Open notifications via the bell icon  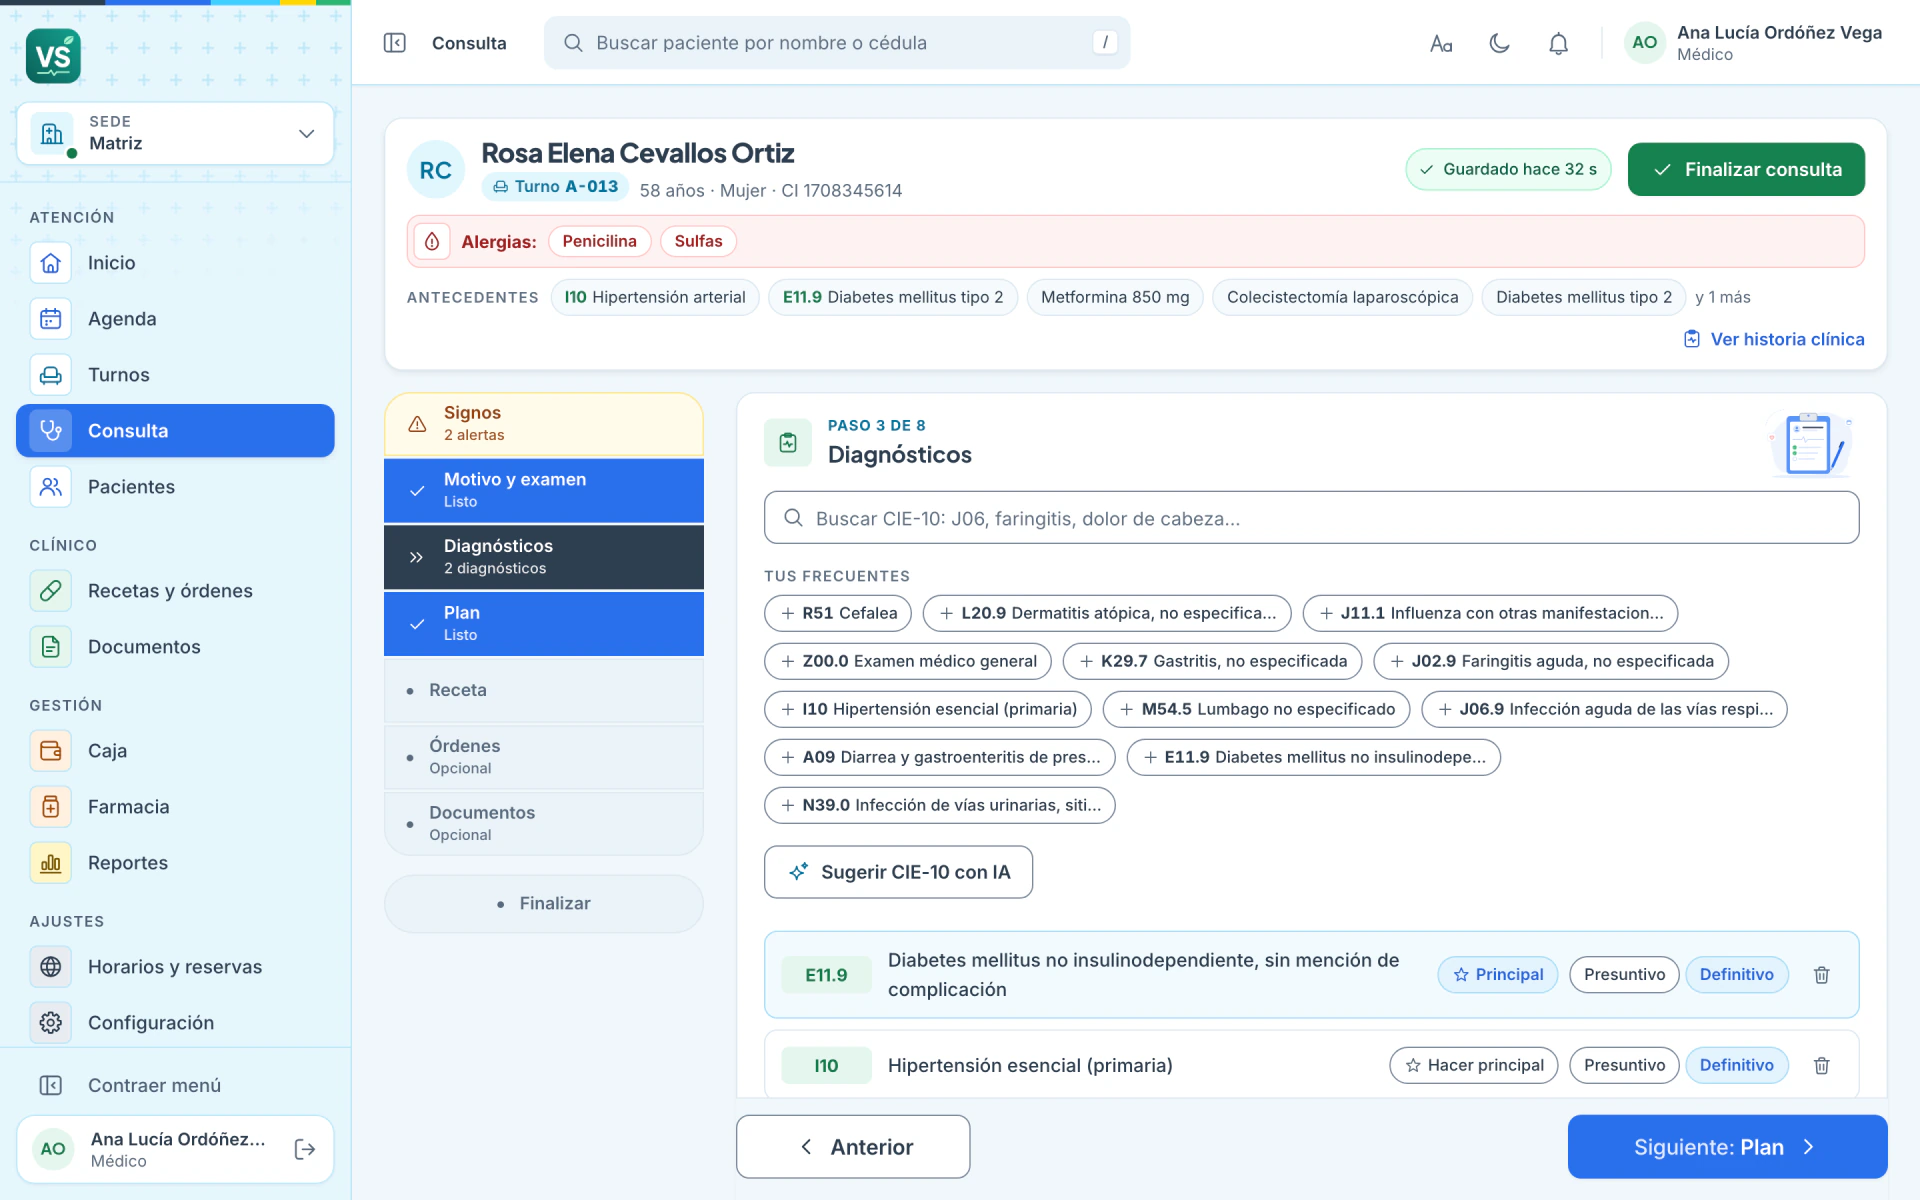click(1558, 43)
